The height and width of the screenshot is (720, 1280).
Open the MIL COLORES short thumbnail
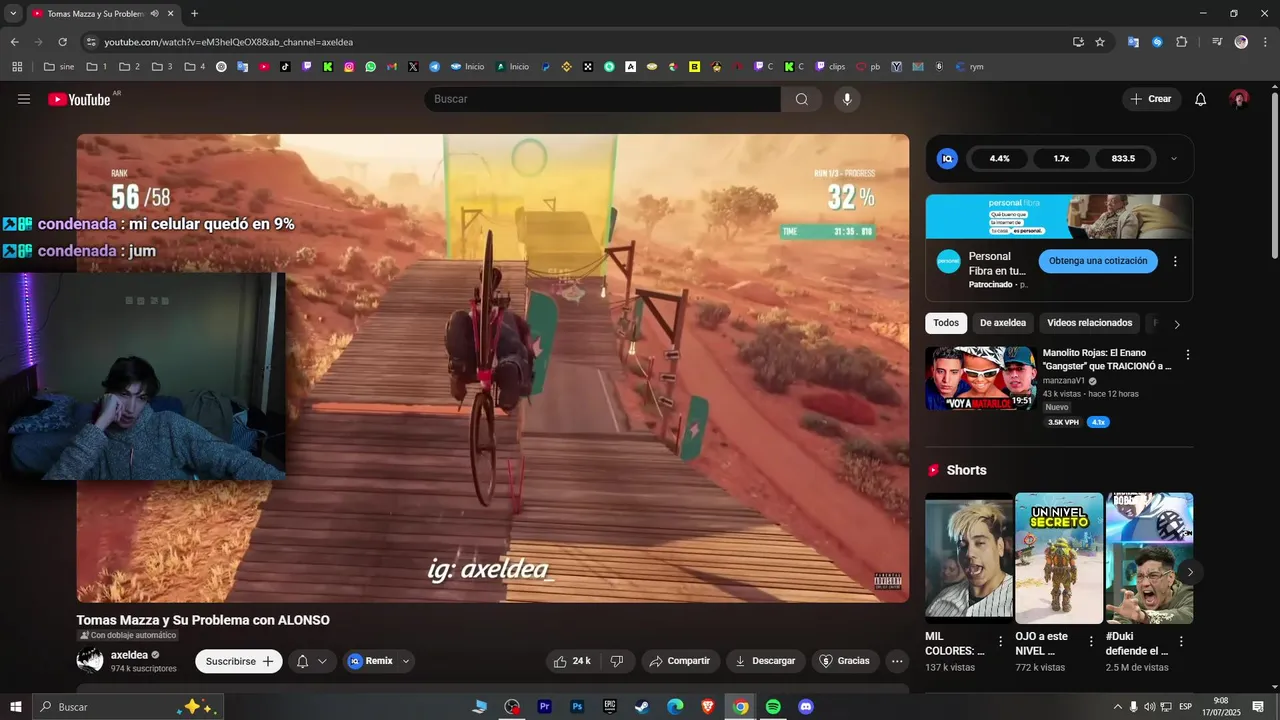tap(969, 558)
